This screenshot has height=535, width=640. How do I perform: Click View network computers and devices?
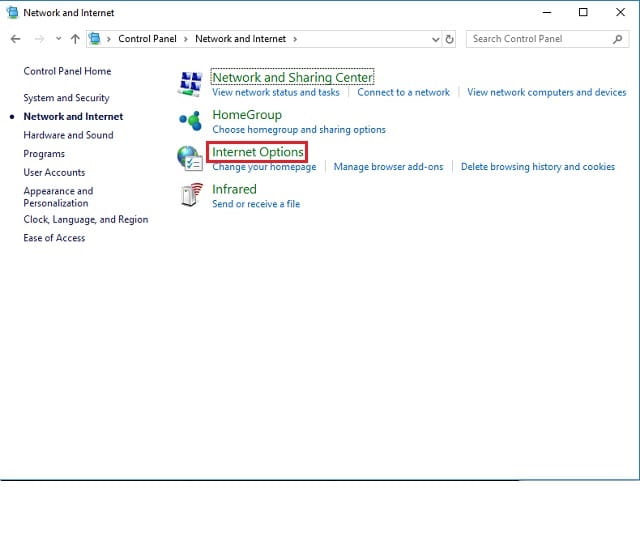pos(547,92)
